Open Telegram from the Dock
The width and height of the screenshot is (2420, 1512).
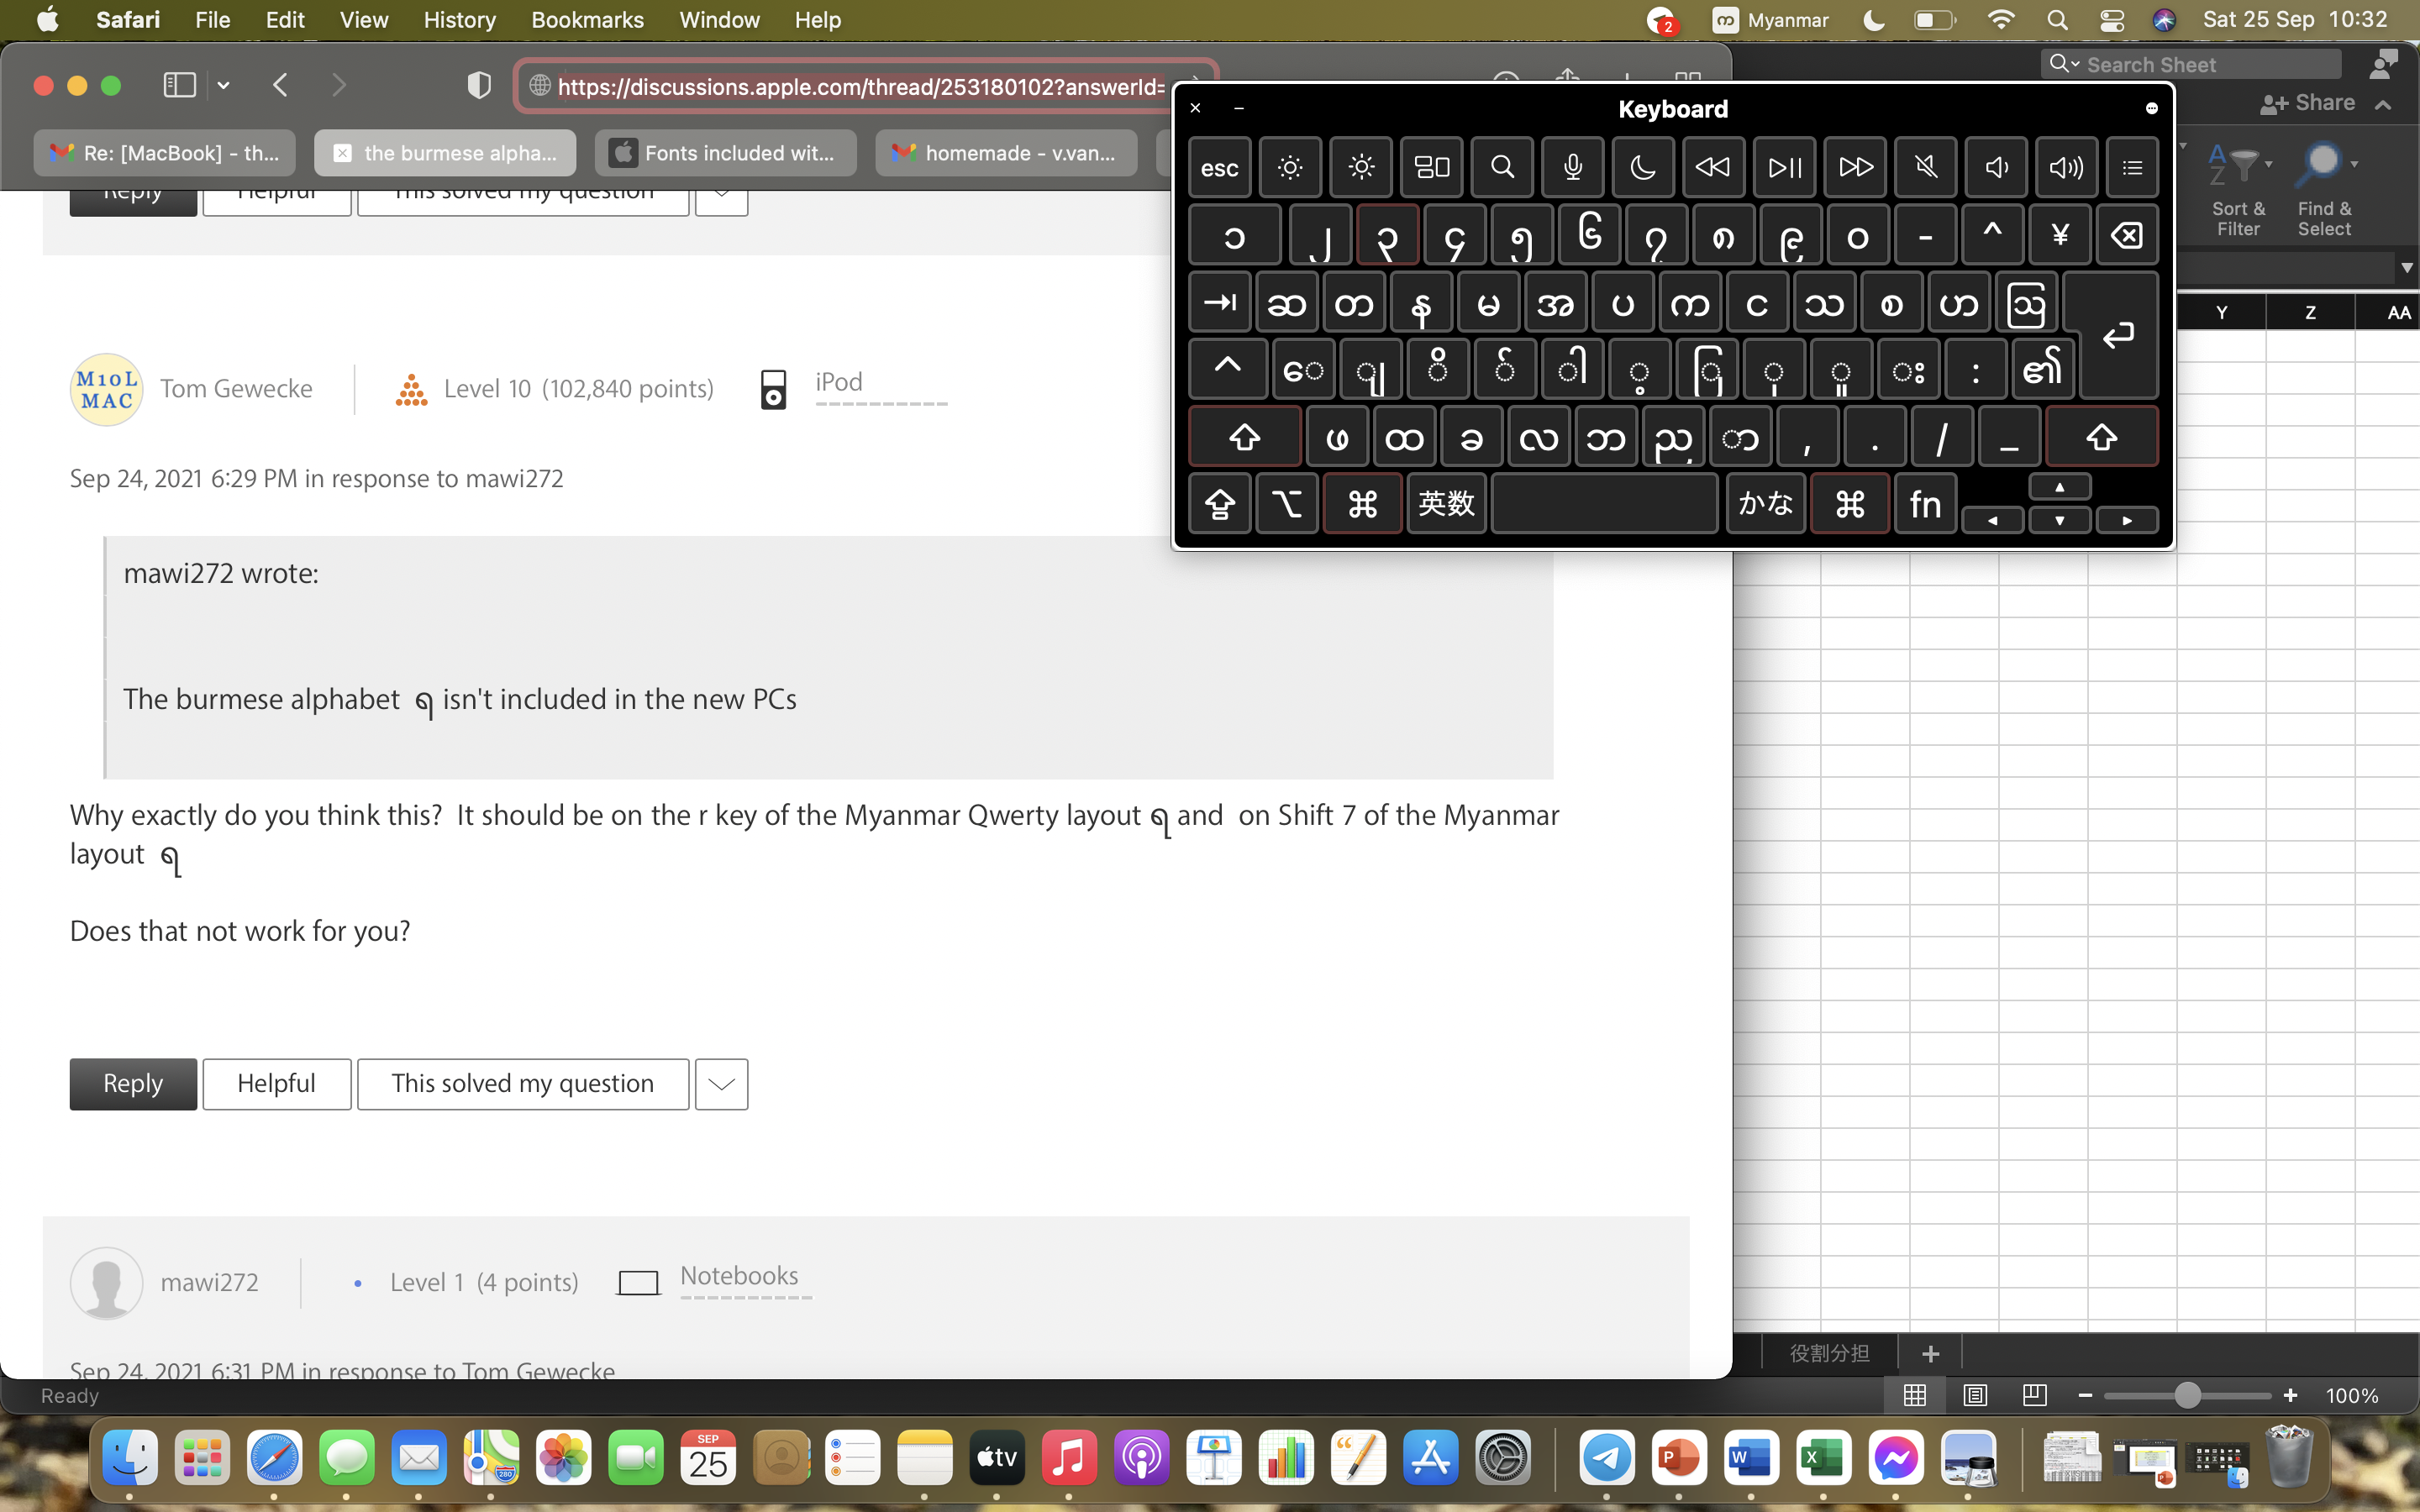[1606, 1458]
